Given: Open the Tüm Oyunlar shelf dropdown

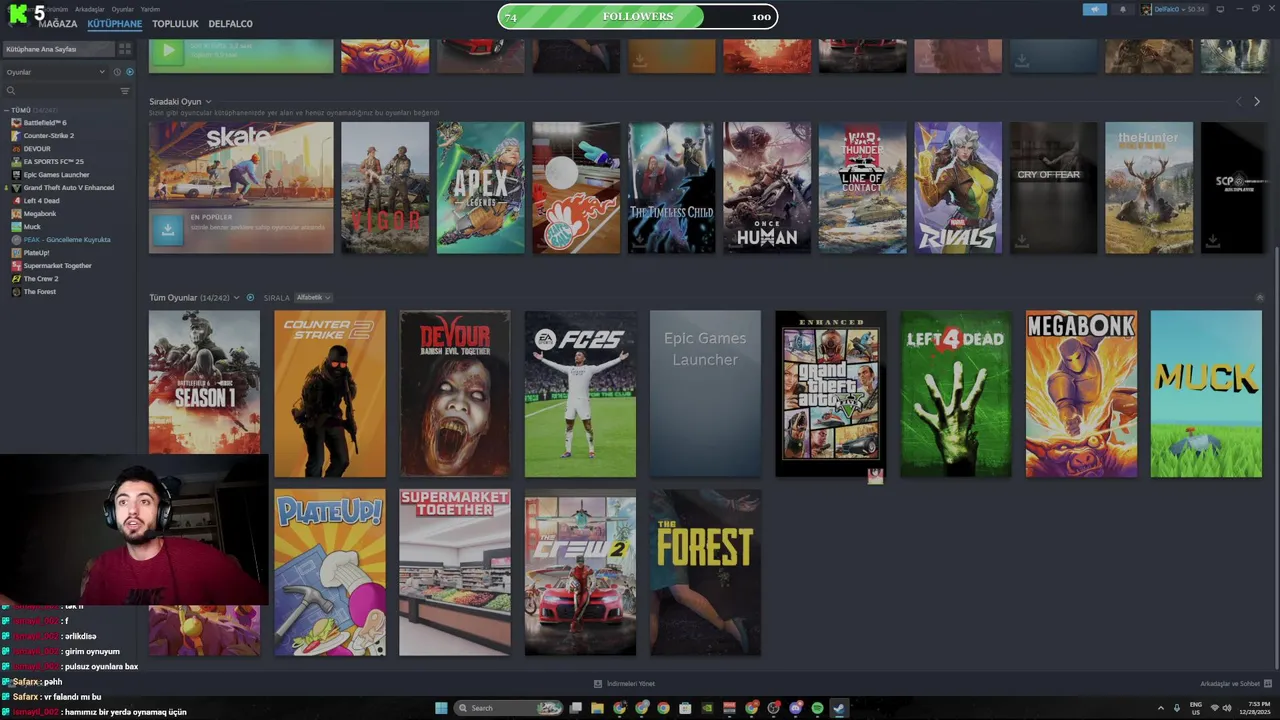Looking at the screenshot, I should [x=236, y=298].
